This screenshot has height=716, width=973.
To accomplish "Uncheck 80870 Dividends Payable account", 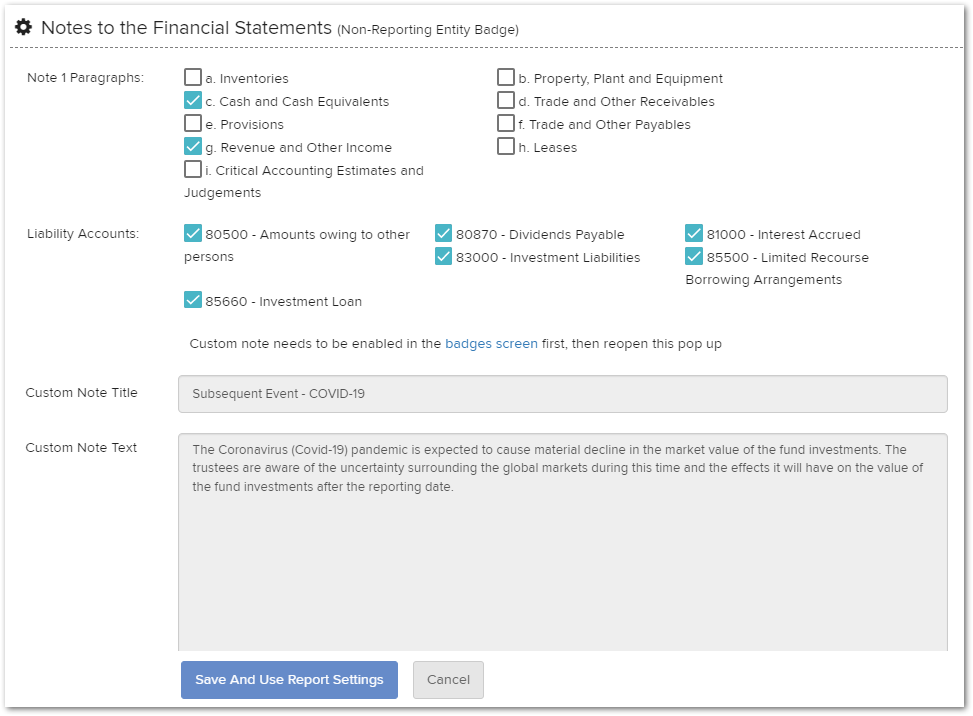I will click(444, 233).
